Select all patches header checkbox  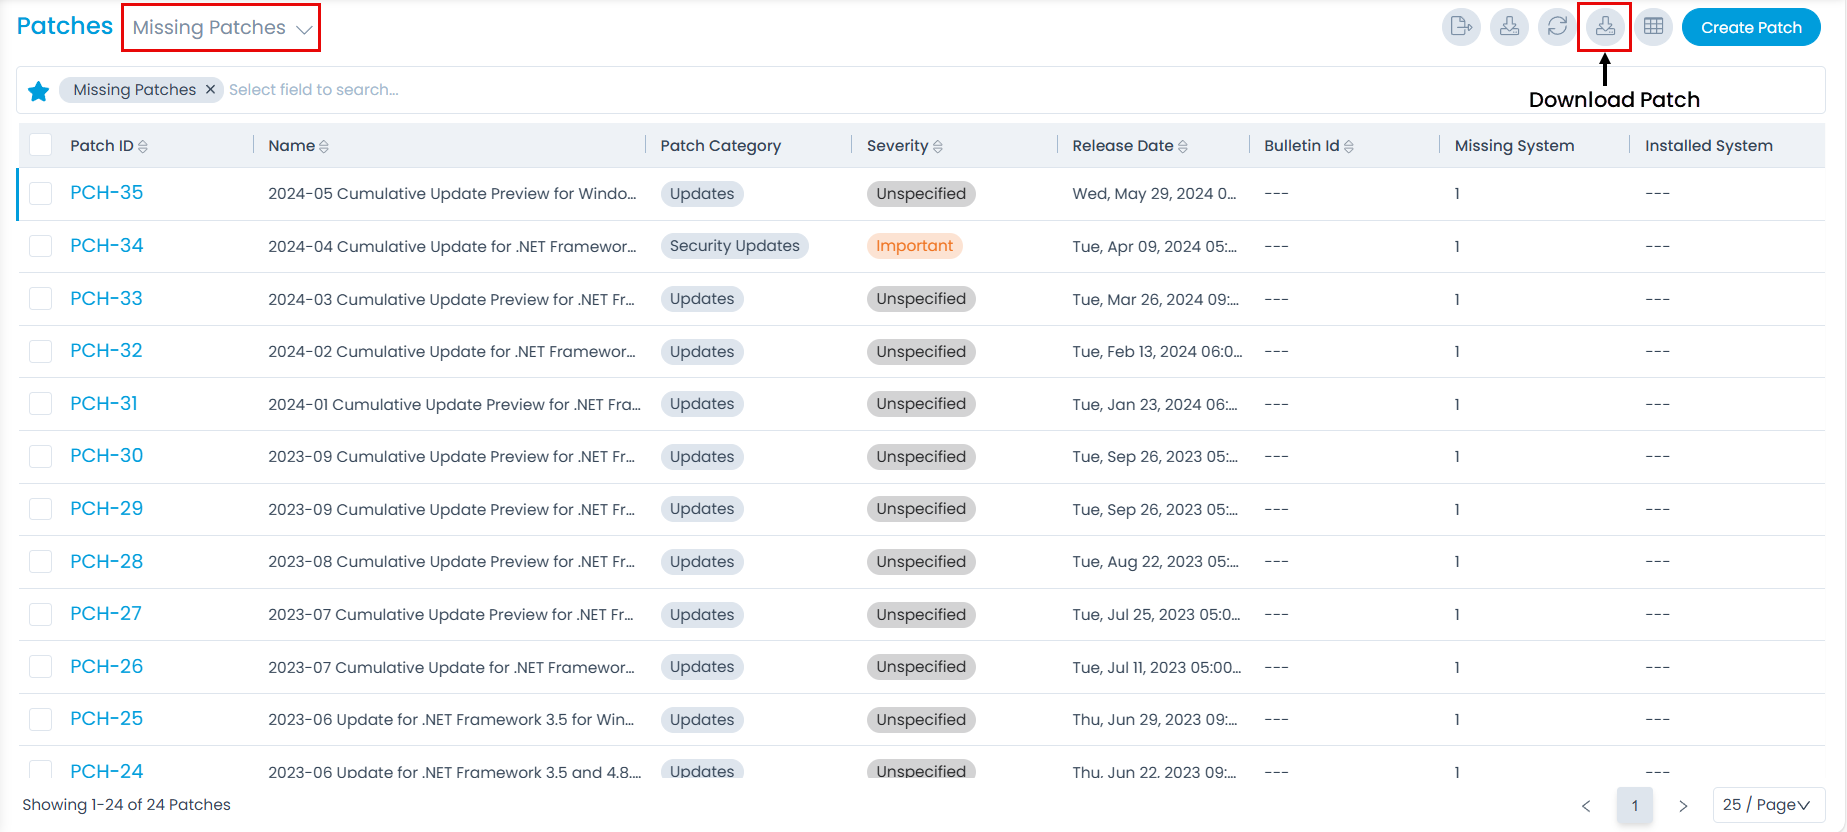pyautogui.click(x=40, y=145)
